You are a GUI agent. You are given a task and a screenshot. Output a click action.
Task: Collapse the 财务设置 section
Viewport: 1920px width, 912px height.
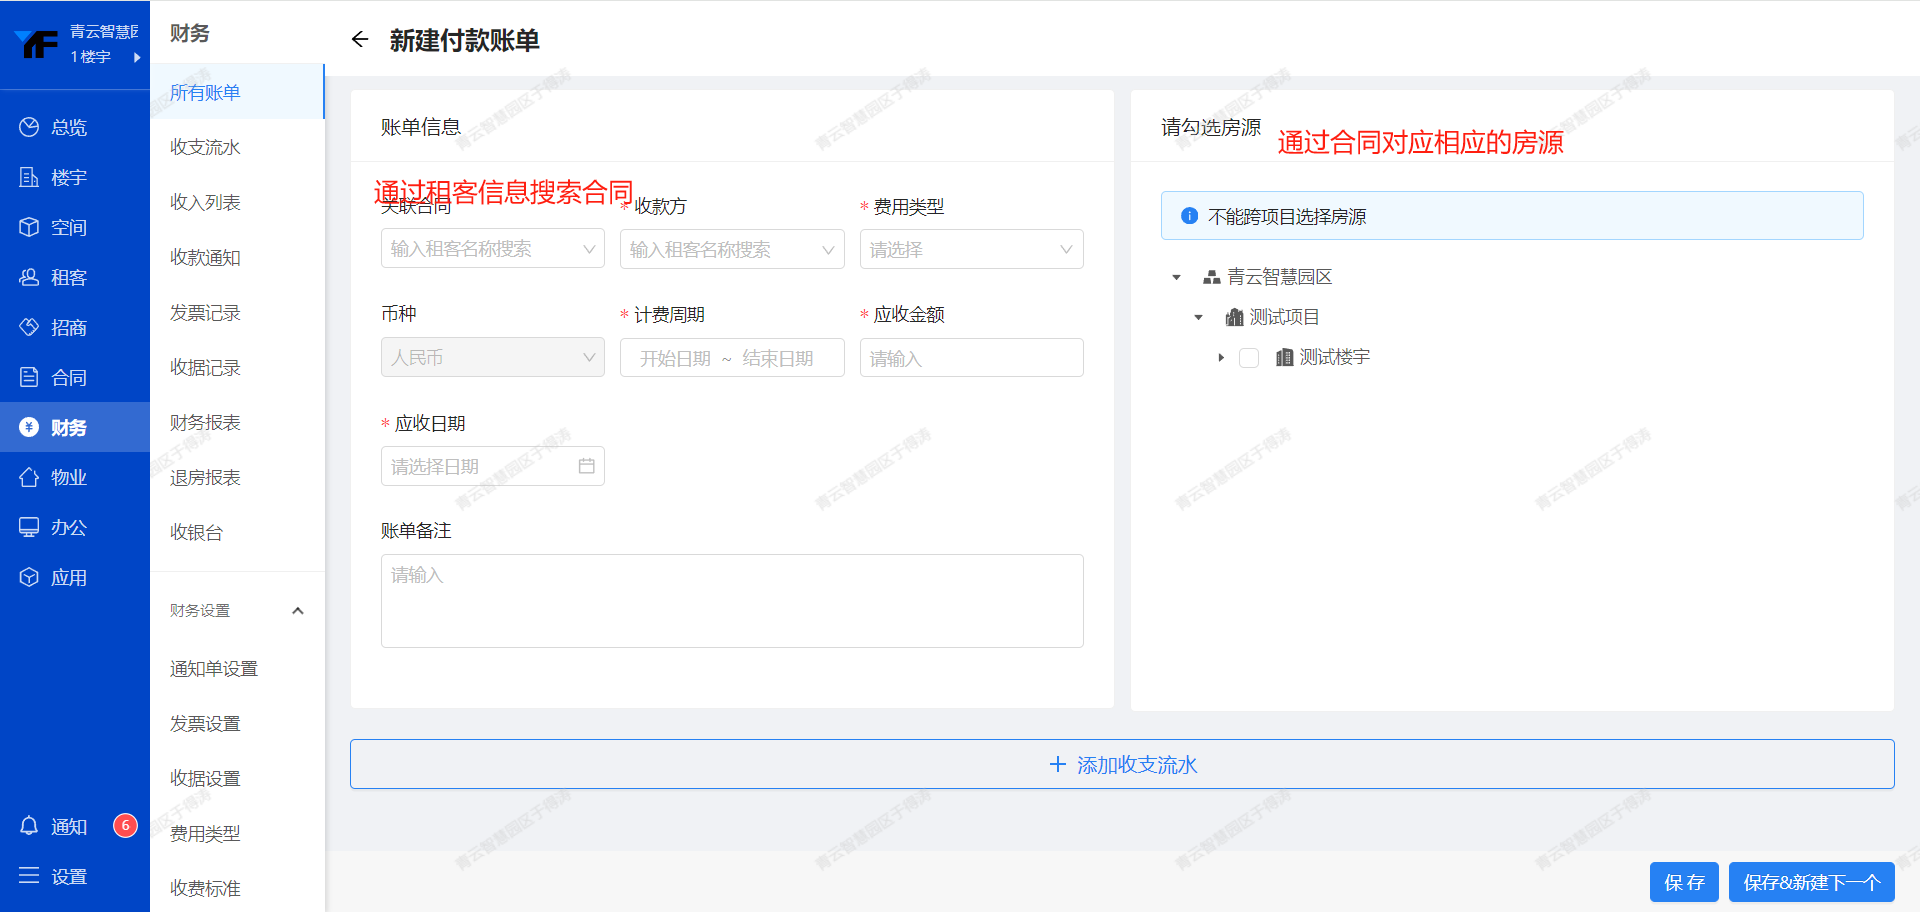(x=297, y=611)
